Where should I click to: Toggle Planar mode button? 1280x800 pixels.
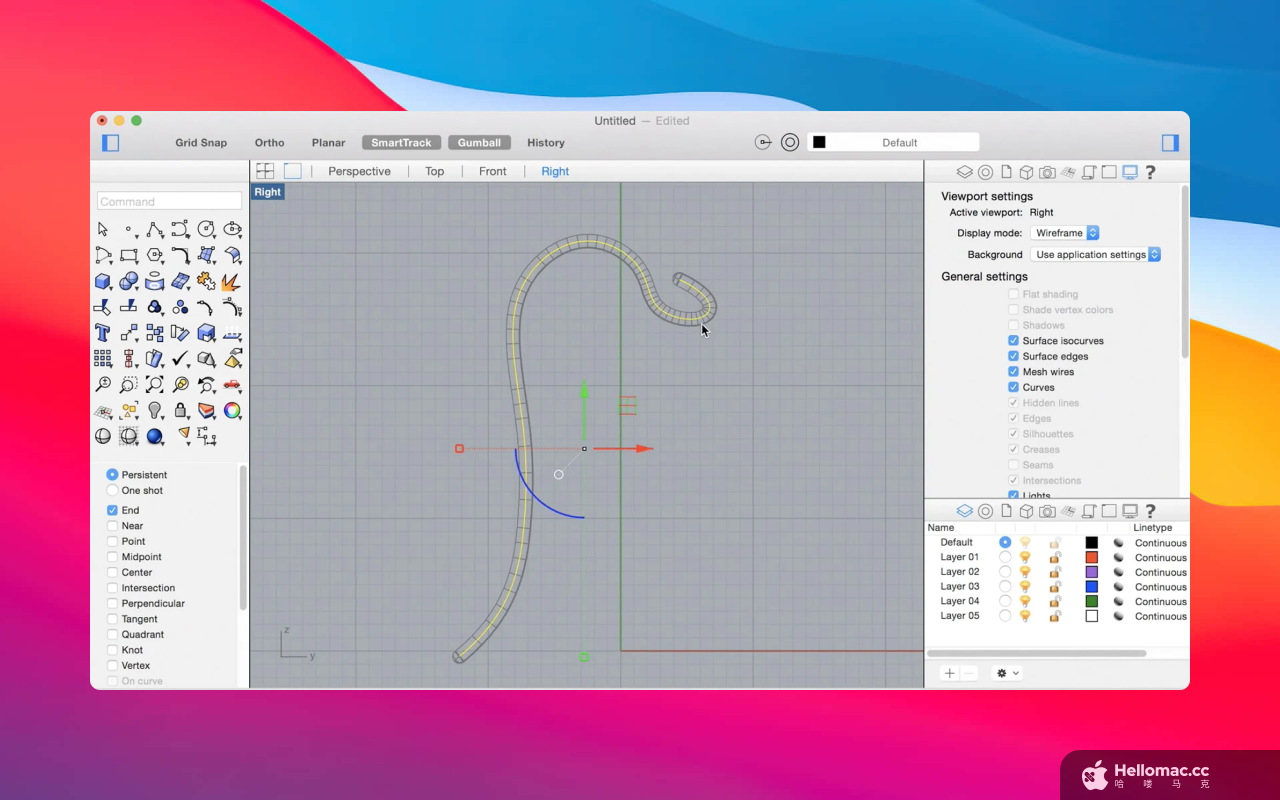pyautogui.click(x=328, y=143)
